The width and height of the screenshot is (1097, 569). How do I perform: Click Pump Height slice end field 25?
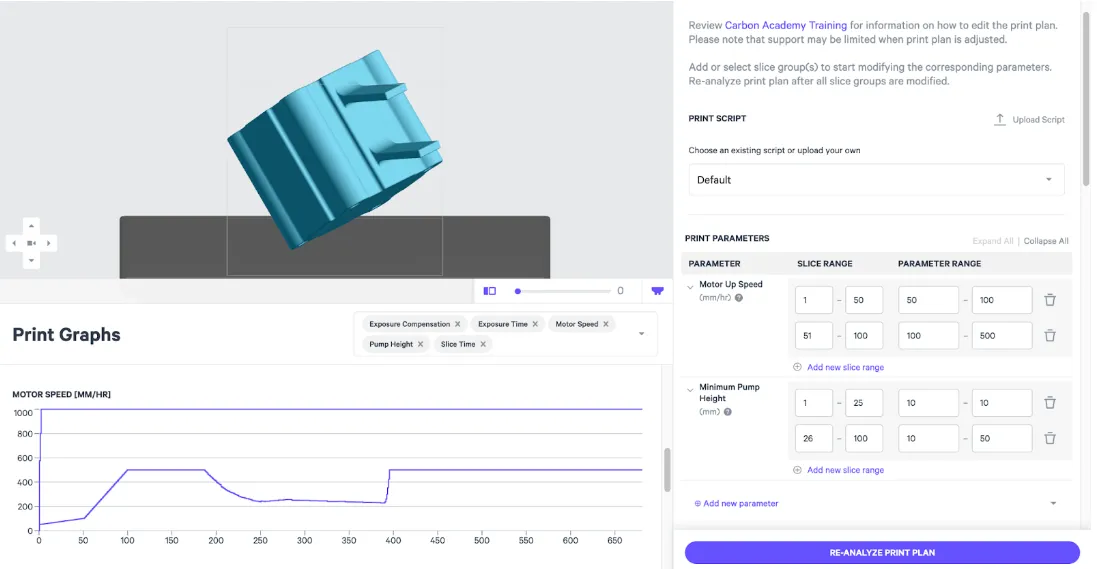(864, 402)
